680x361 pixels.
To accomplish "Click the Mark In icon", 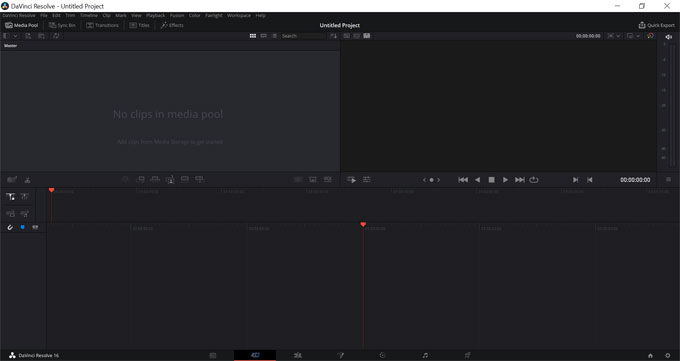I will click(575, 180).
